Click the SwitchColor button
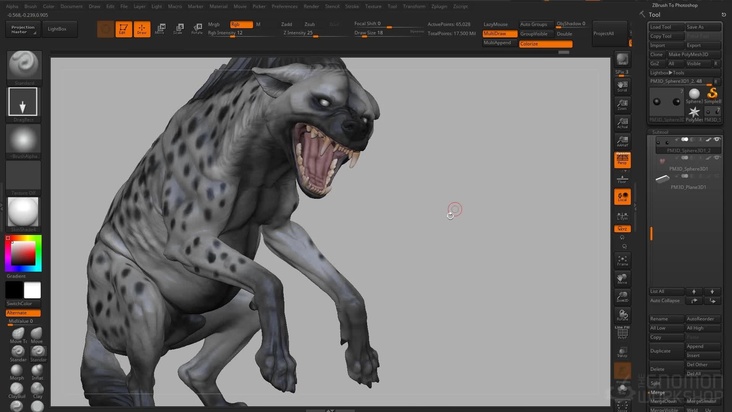The width and height of the screenshot is (732, 412). (23, 304)
